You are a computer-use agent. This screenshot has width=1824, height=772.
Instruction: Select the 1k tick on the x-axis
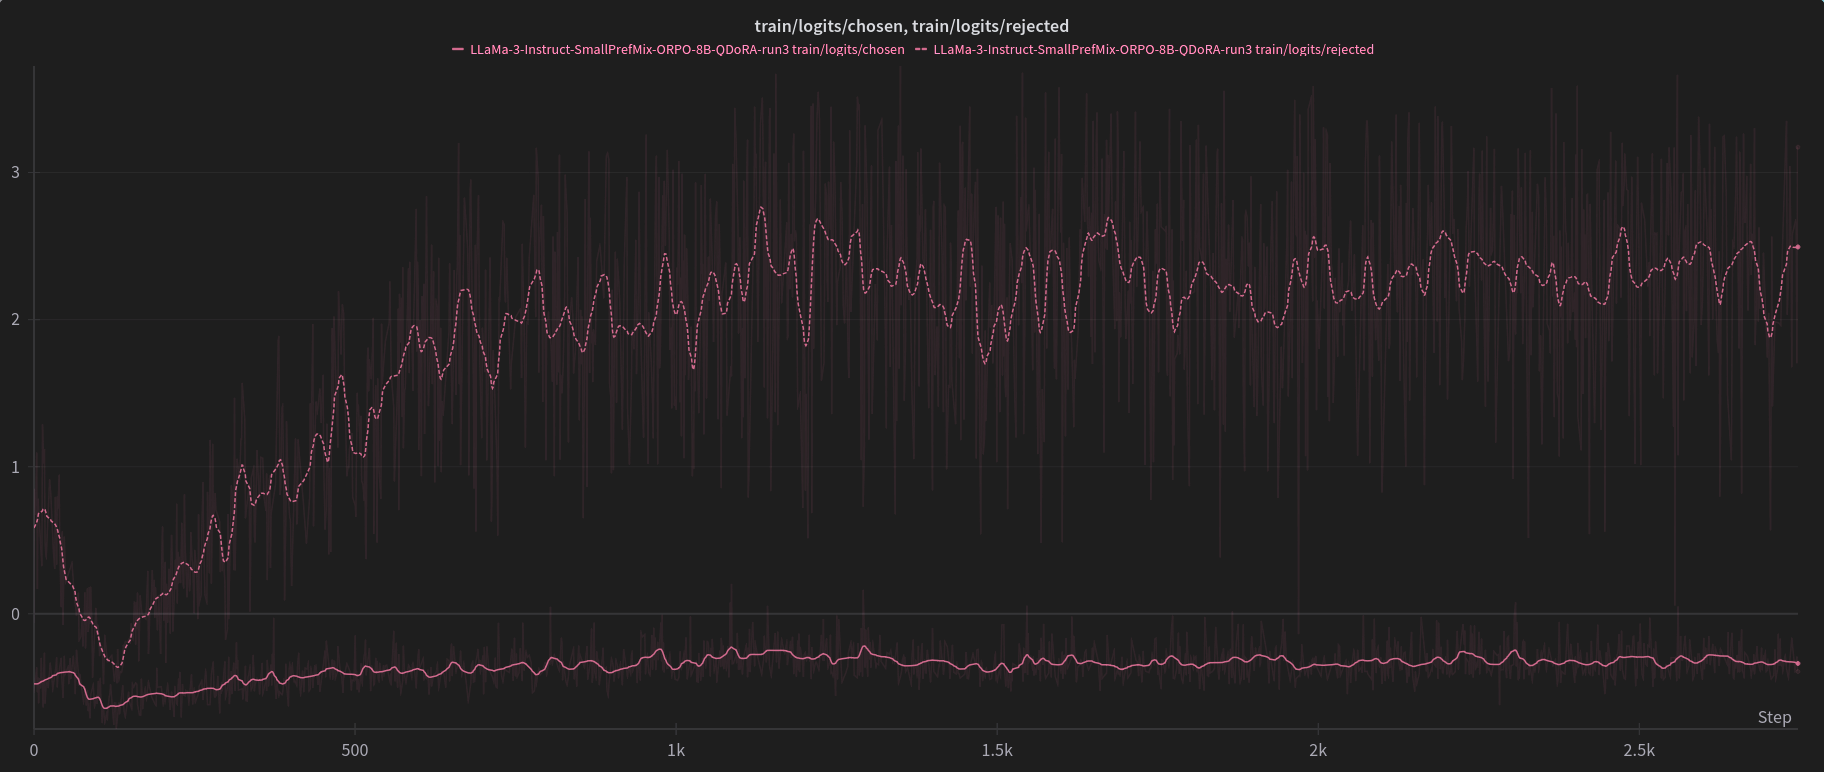tap(676, 750)
